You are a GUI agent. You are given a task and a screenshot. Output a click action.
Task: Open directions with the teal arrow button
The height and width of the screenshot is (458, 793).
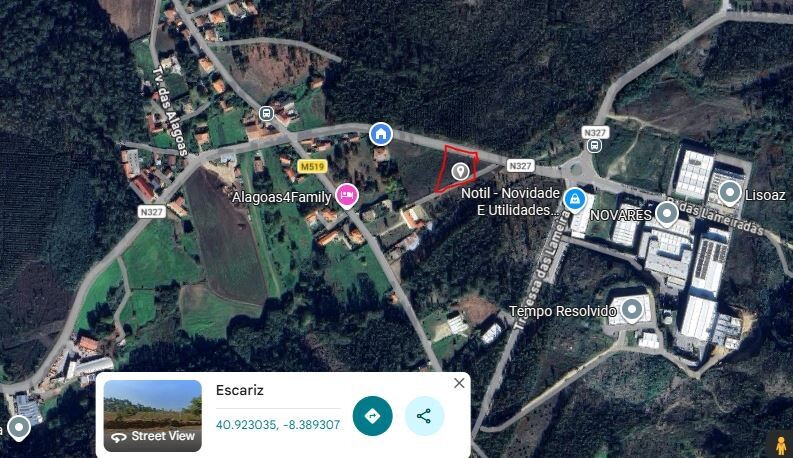pyautogui.click(x=373, y=416)
